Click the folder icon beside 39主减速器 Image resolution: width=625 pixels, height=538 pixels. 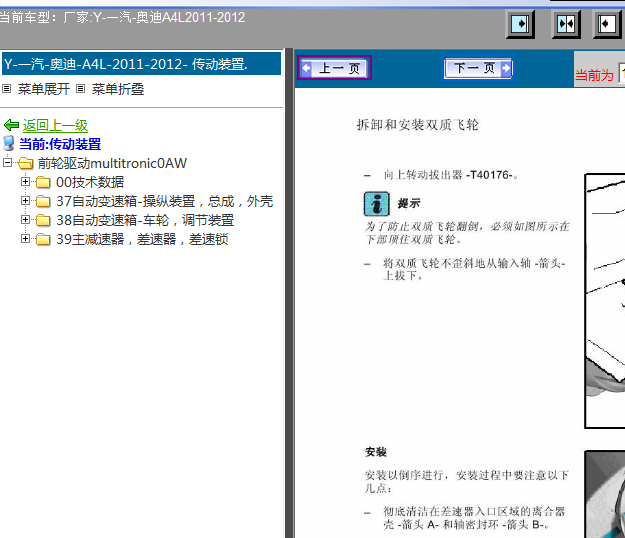(43, 240)
